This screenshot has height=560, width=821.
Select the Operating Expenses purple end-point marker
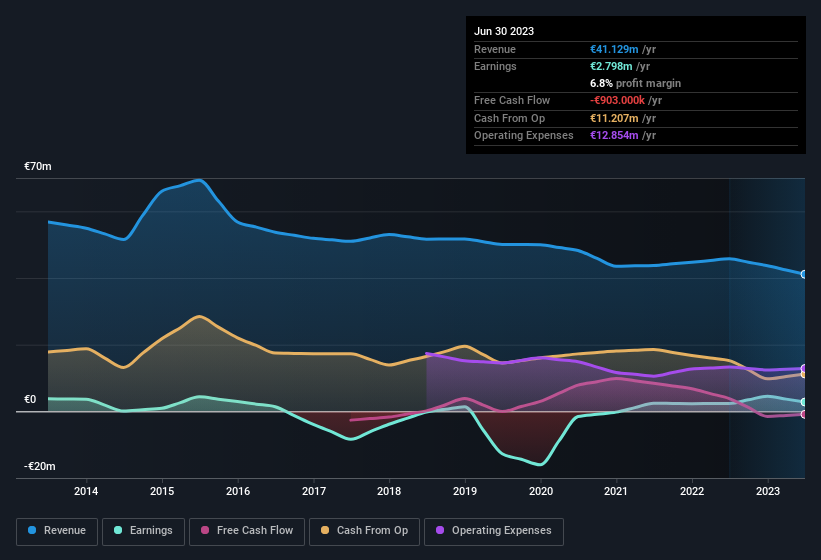804,368
